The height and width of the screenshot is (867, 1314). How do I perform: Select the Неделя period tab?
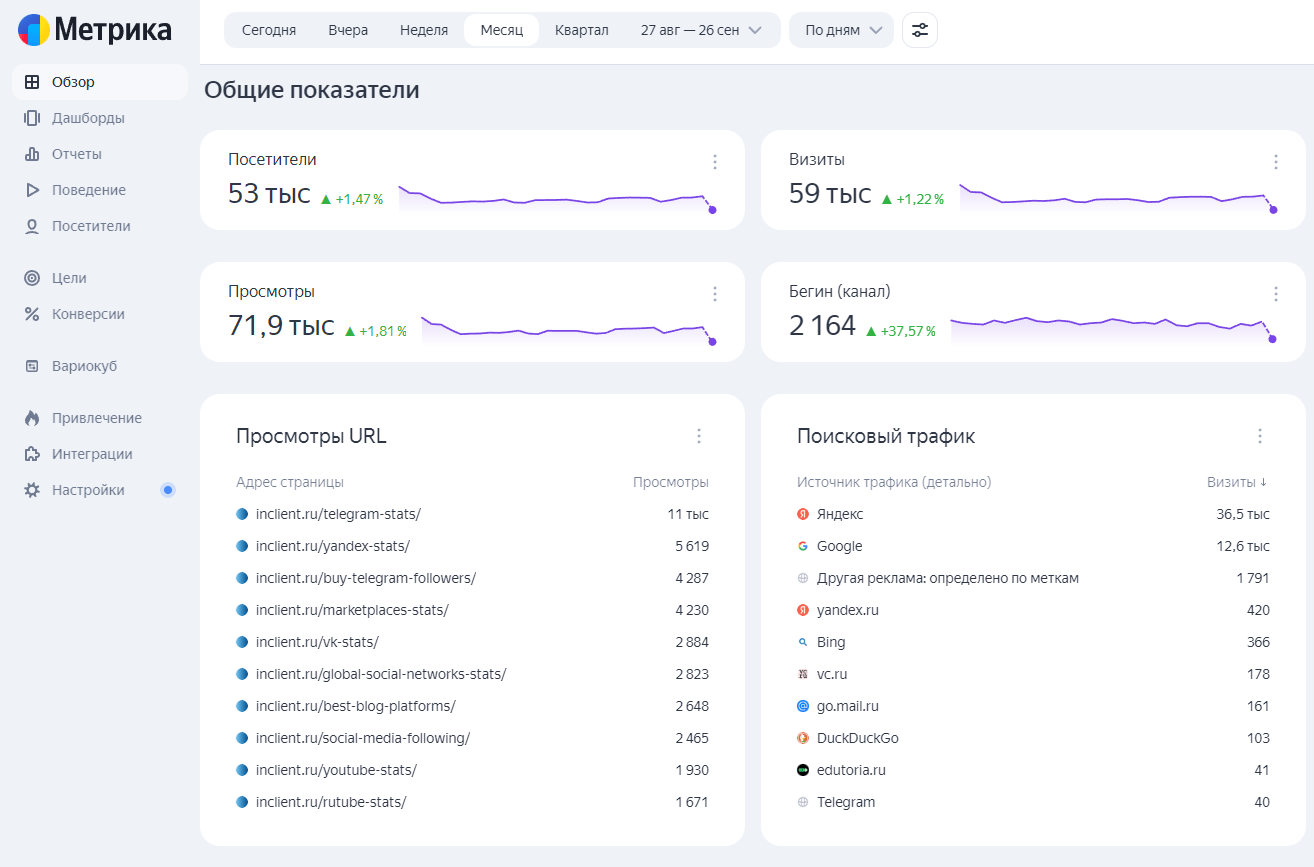pyautogui.click(x=424, y=30)
